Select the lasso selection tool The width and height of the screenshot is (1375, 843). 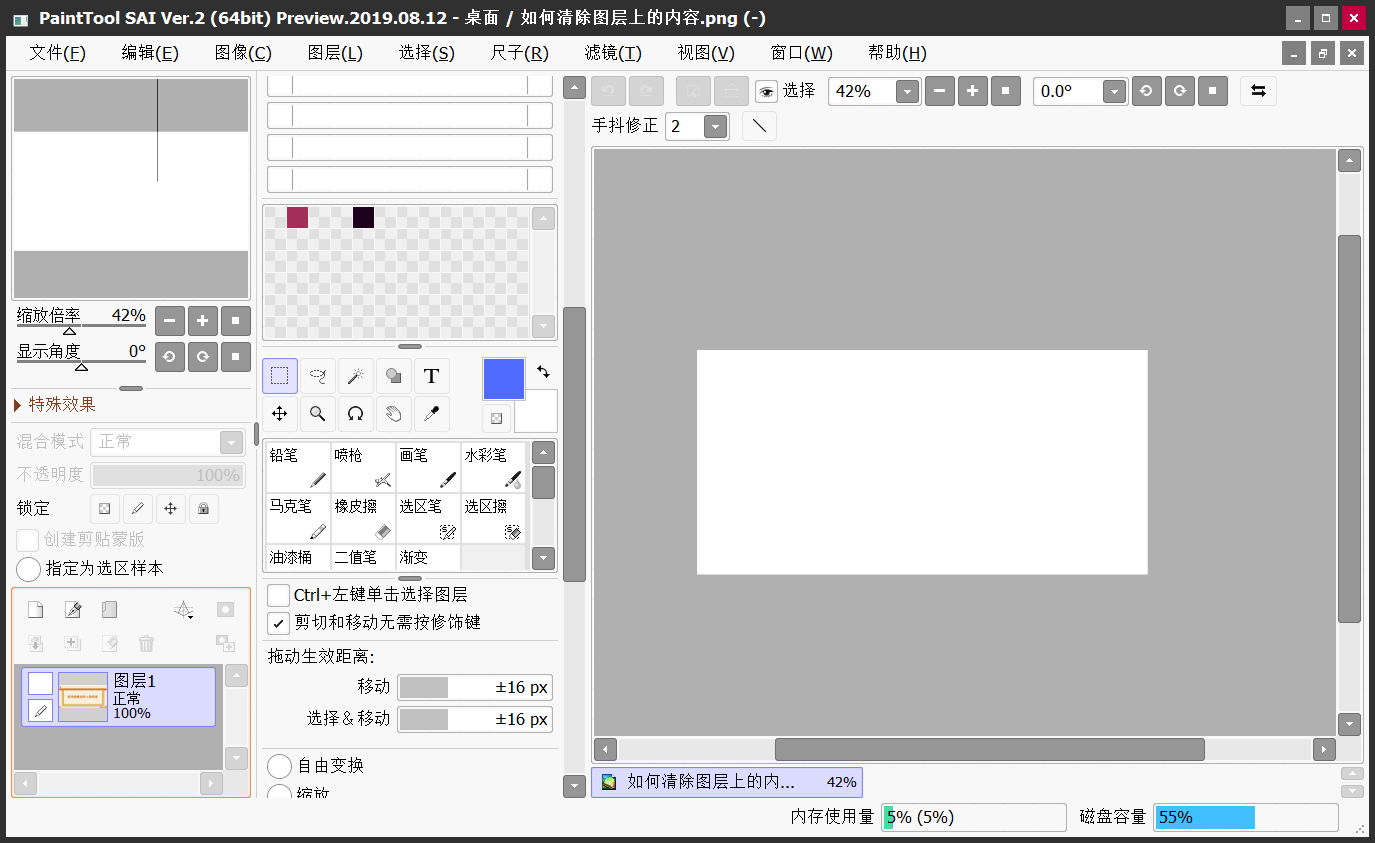click(318, 376)
